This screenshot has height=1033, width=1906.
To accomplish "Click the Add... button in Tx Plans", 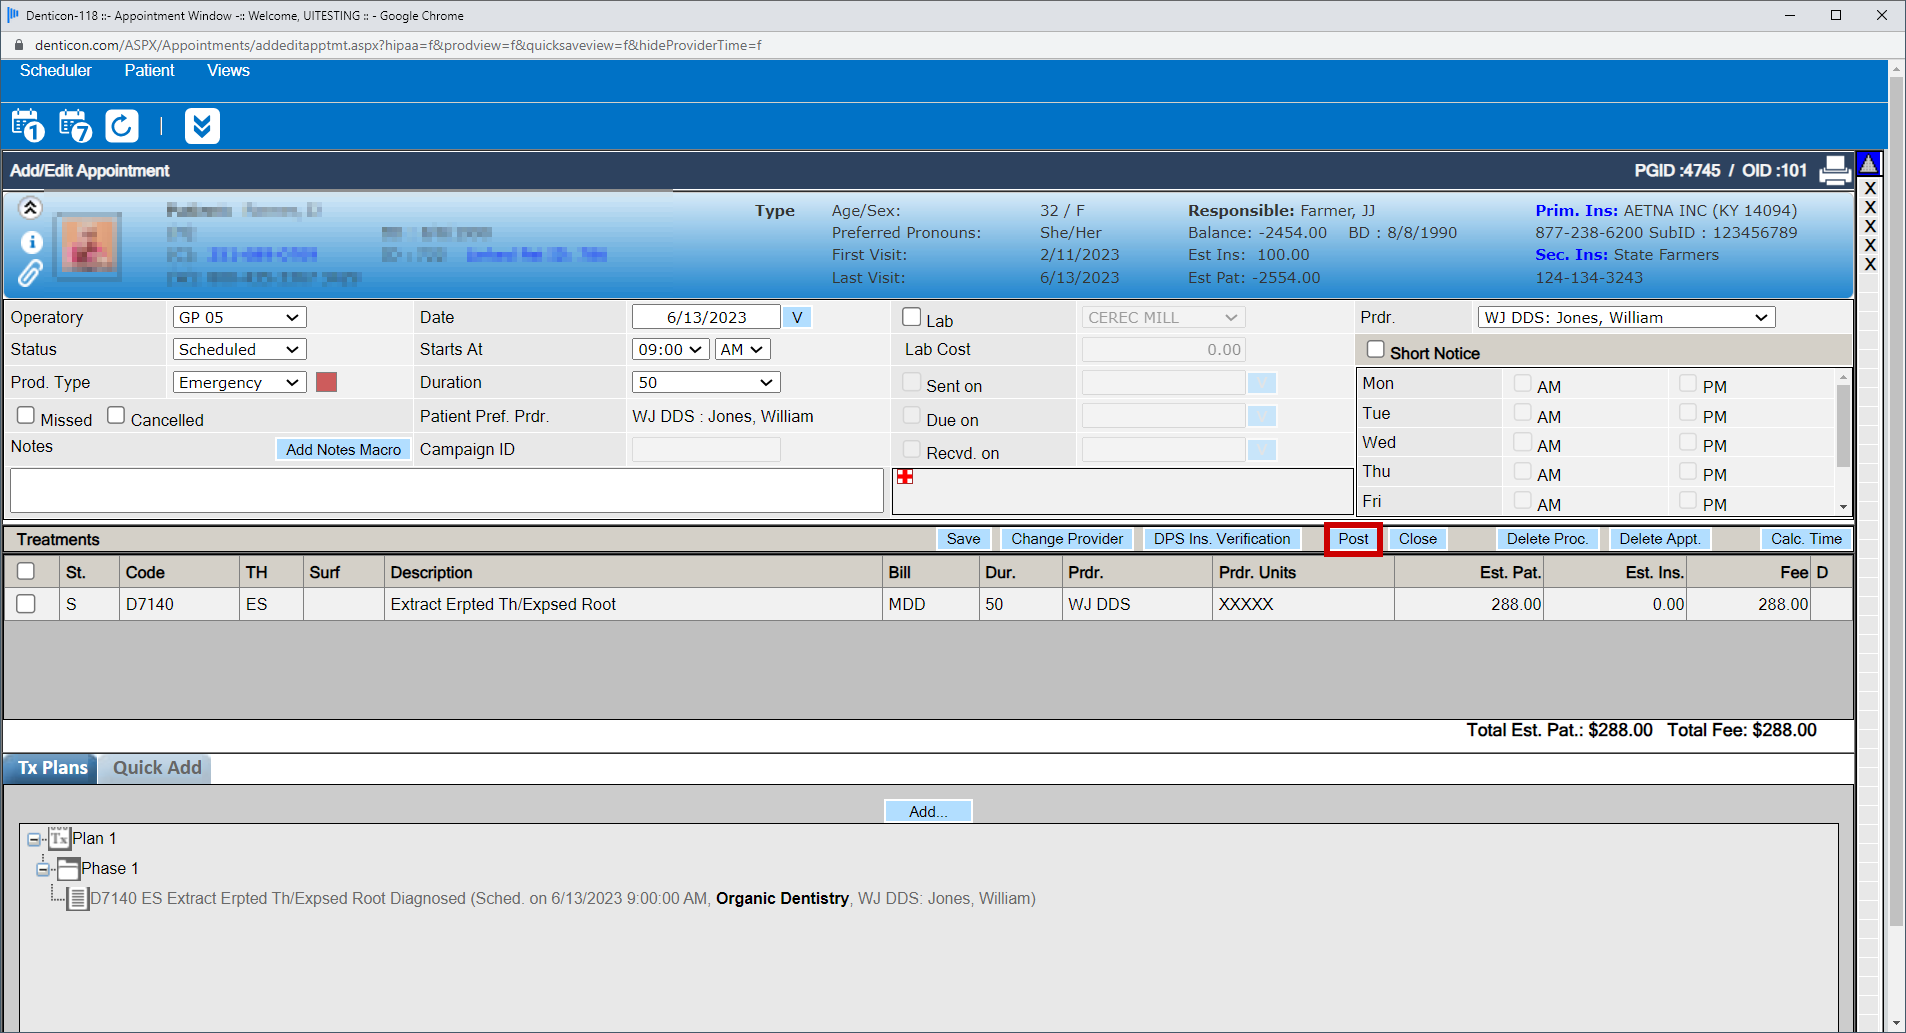I will pyautogui.click(x=928, y=811).
